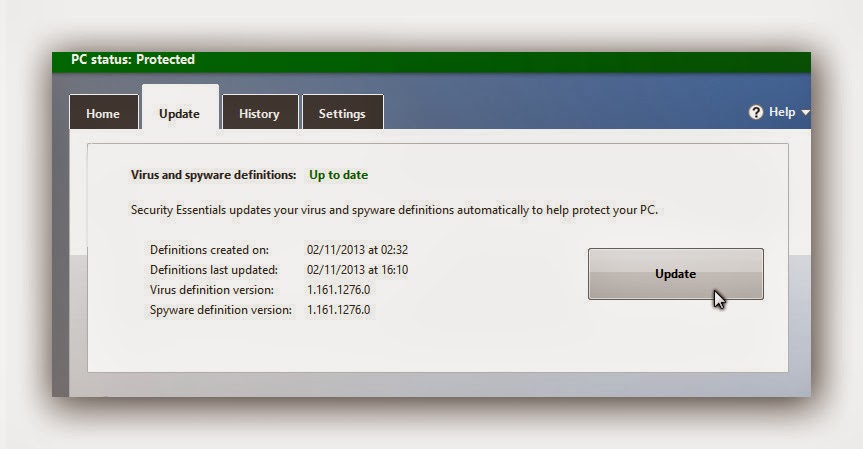Click the '02/11/2013 at 02:32' value
Viewport: 863px width, 449px height.
click(357, 250)
